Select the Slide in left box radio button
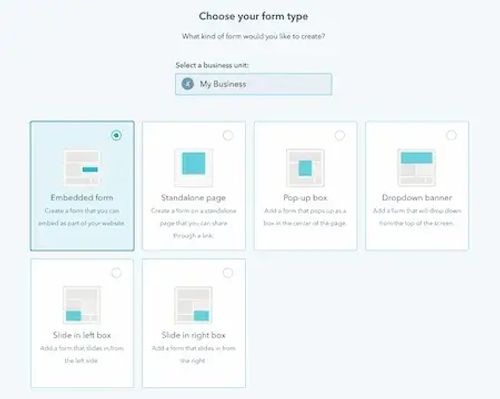The width and height of the screenshot is (500, 399). (x=116, y=273)
